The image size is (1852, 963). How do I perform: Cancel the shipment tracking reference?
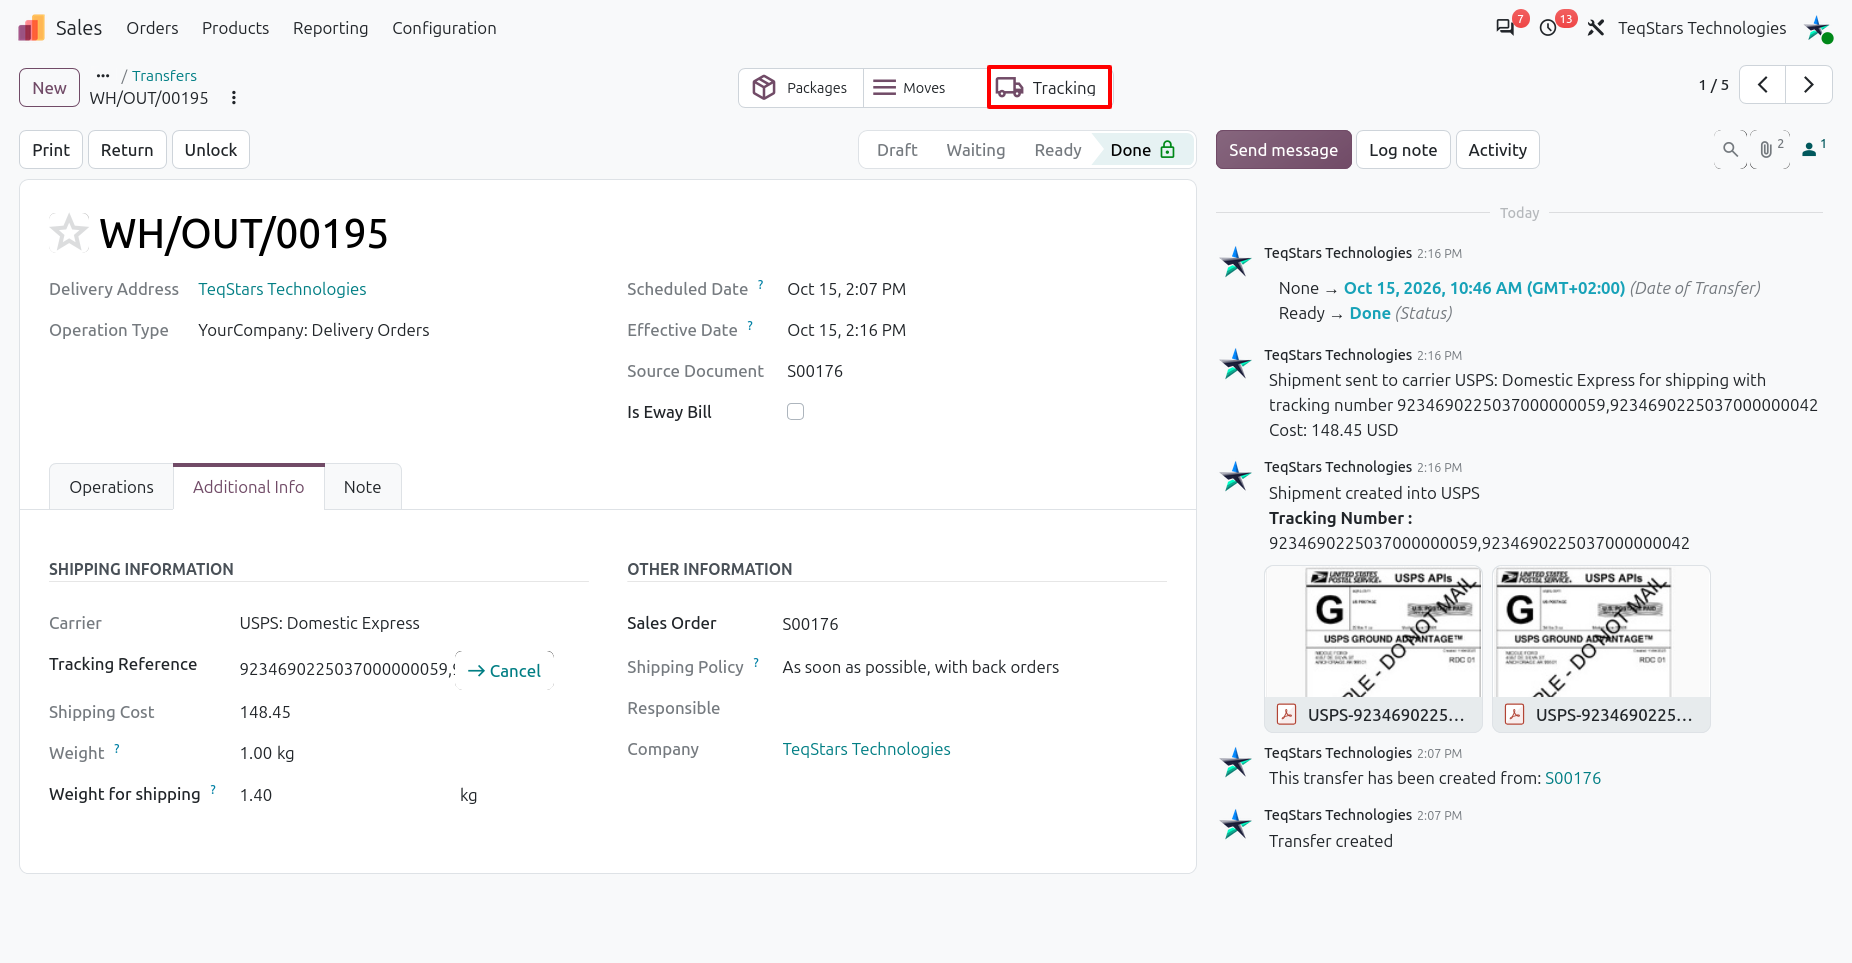504,671
